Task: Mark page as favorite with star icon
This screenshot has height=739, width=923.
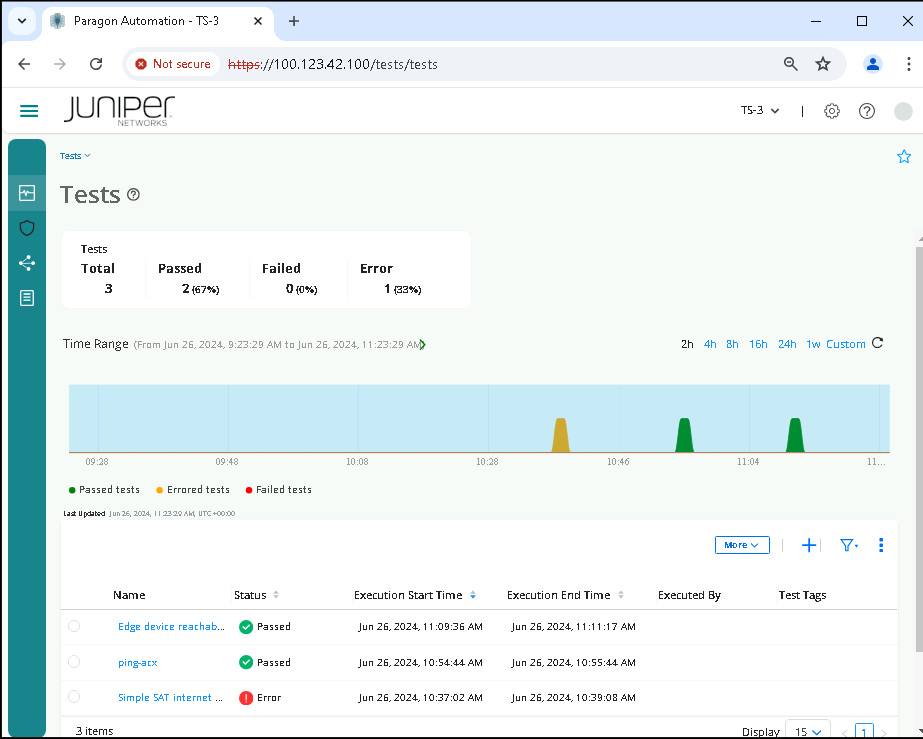Action: pos(904,157)
